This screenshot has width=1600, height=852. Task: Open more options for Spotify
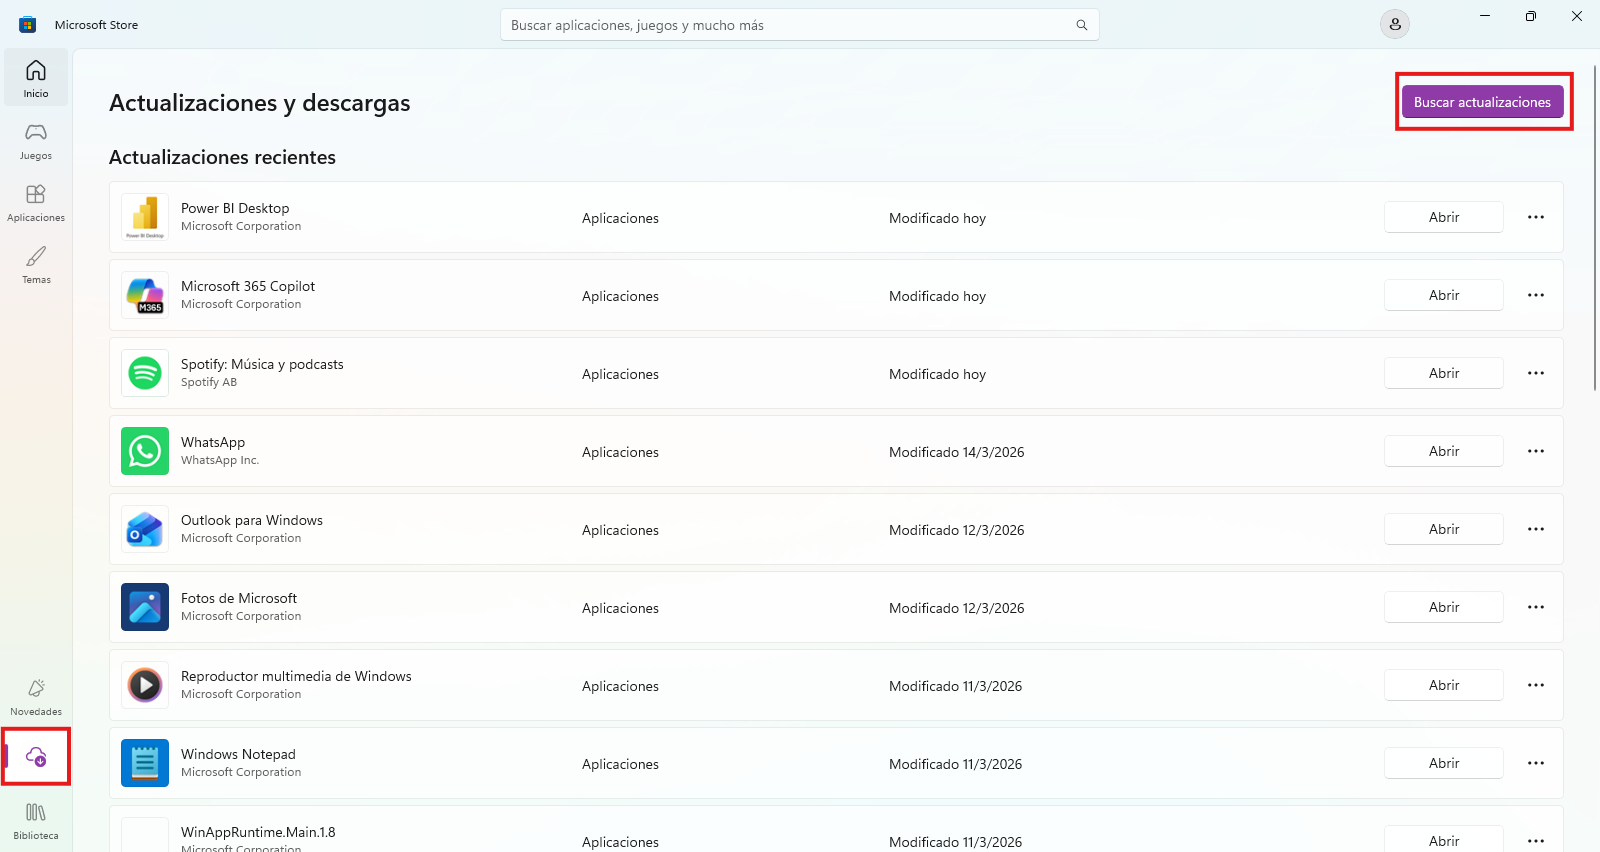point(1536,373)
